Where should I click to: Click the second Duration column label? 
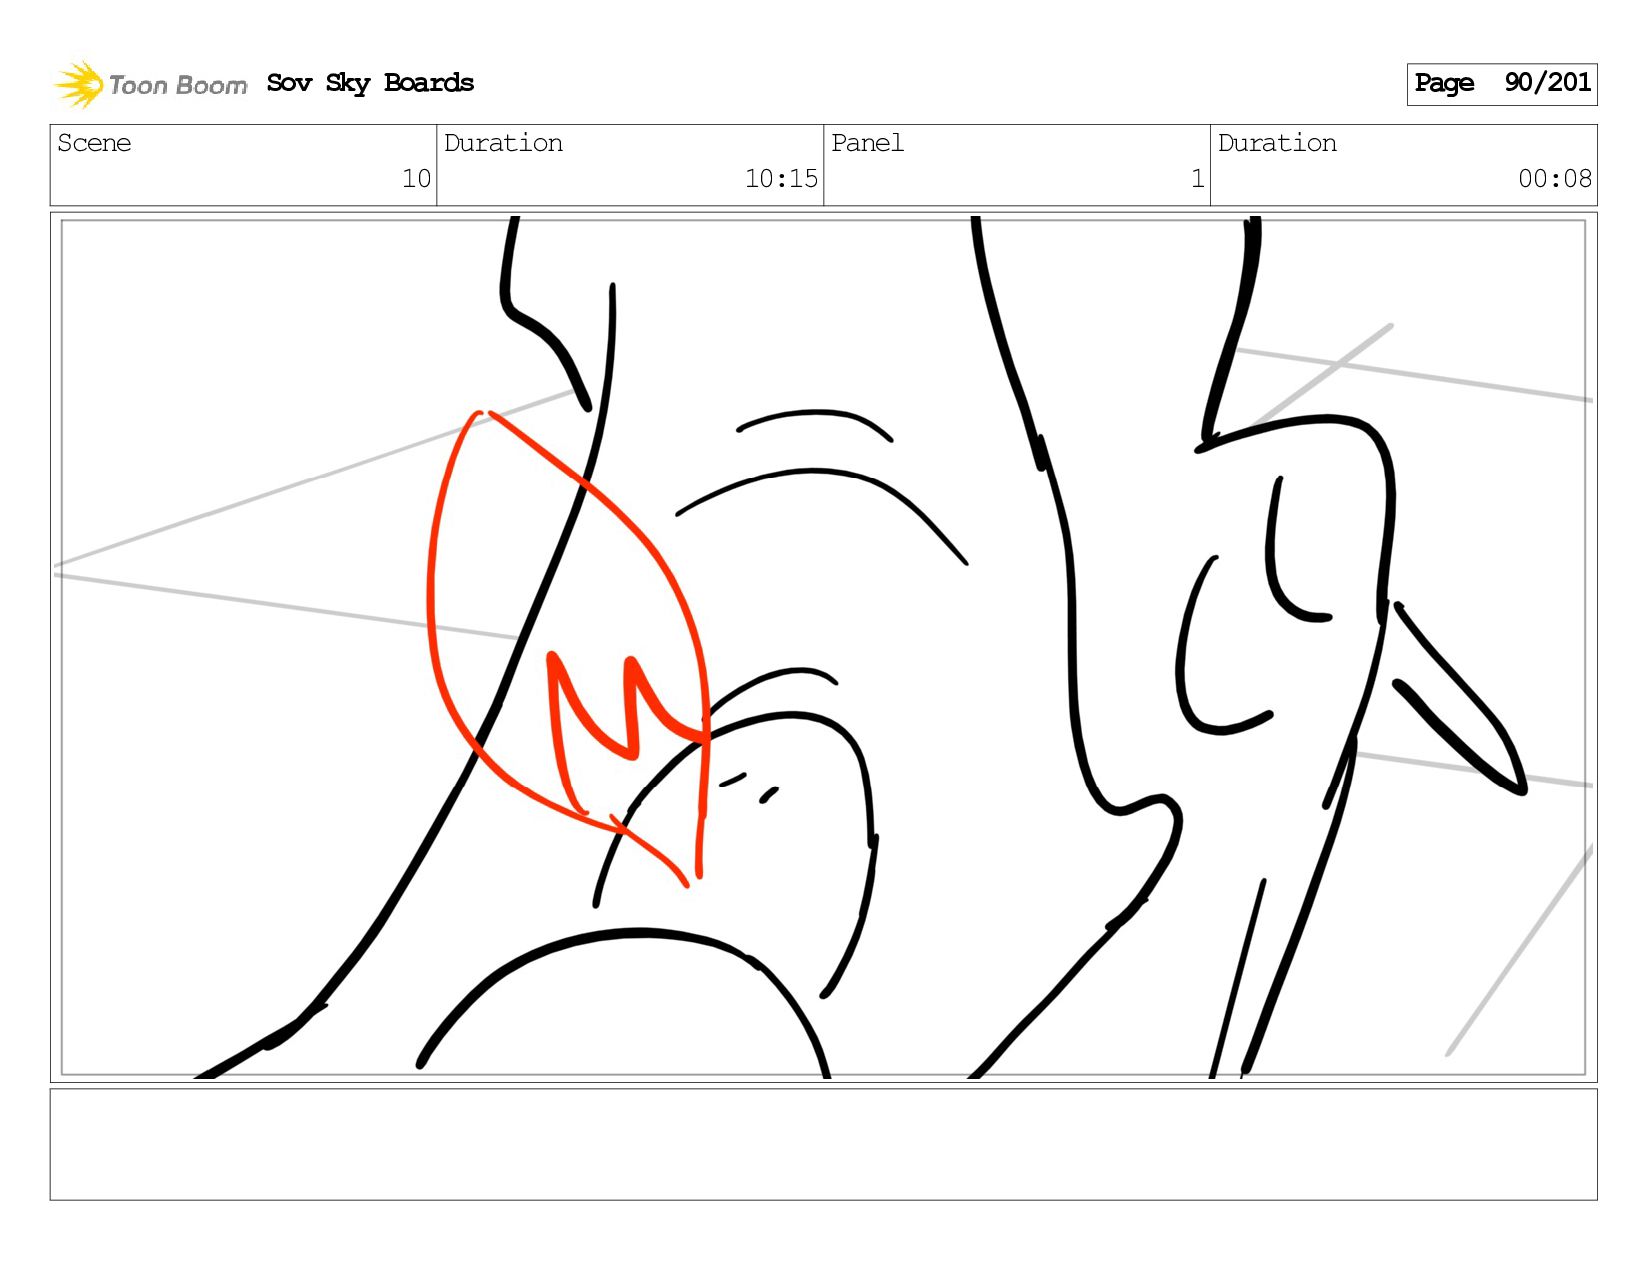1277,143
